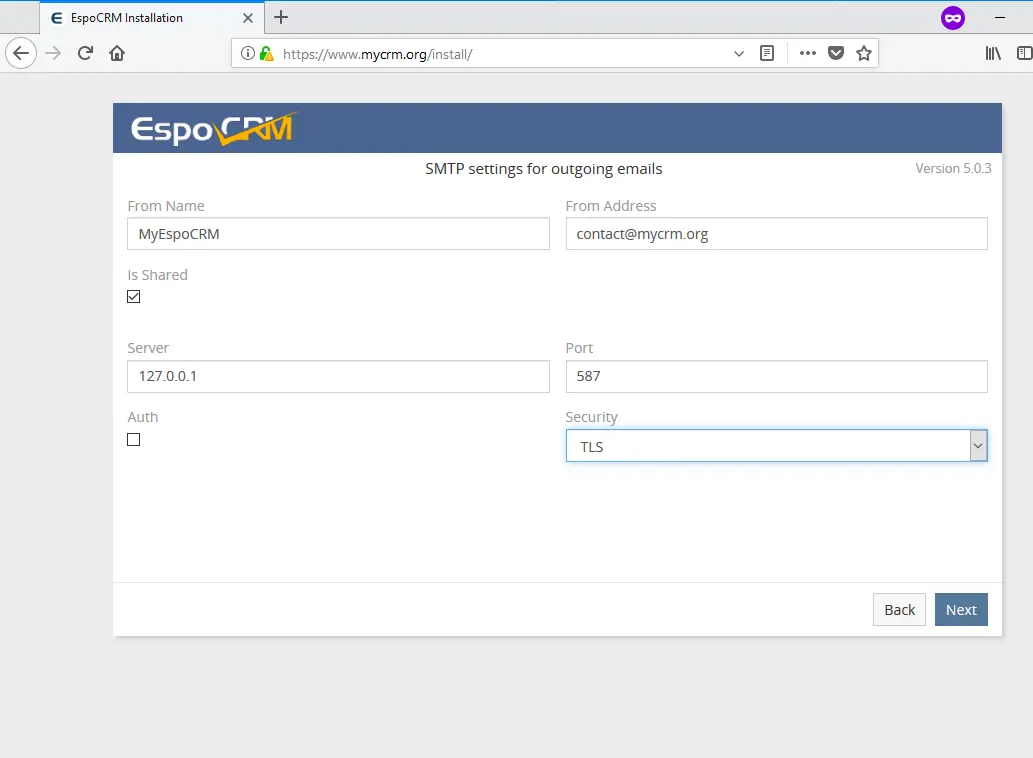
Task: Save page to Pocket
Action: [x=836, y=53]
